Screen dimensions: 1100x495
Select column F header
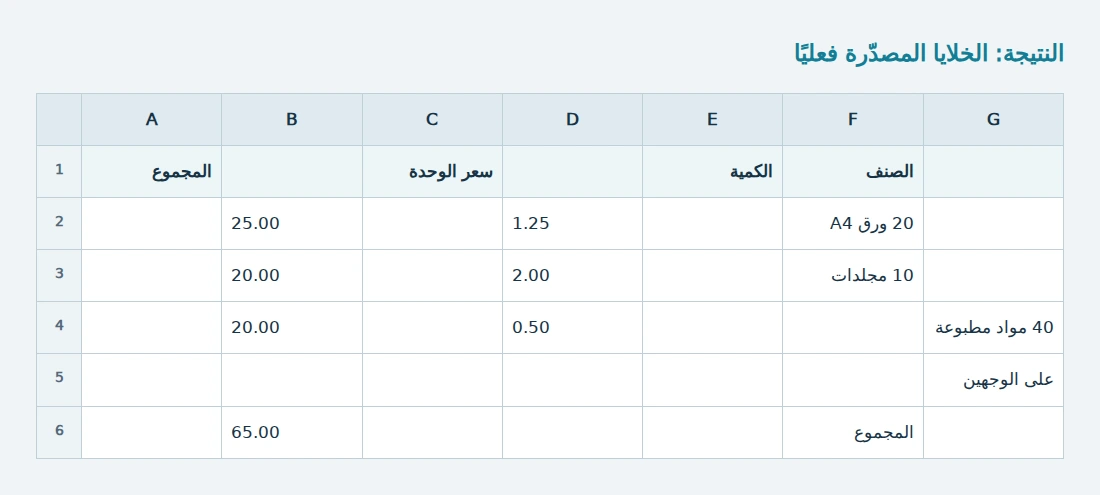853,120
